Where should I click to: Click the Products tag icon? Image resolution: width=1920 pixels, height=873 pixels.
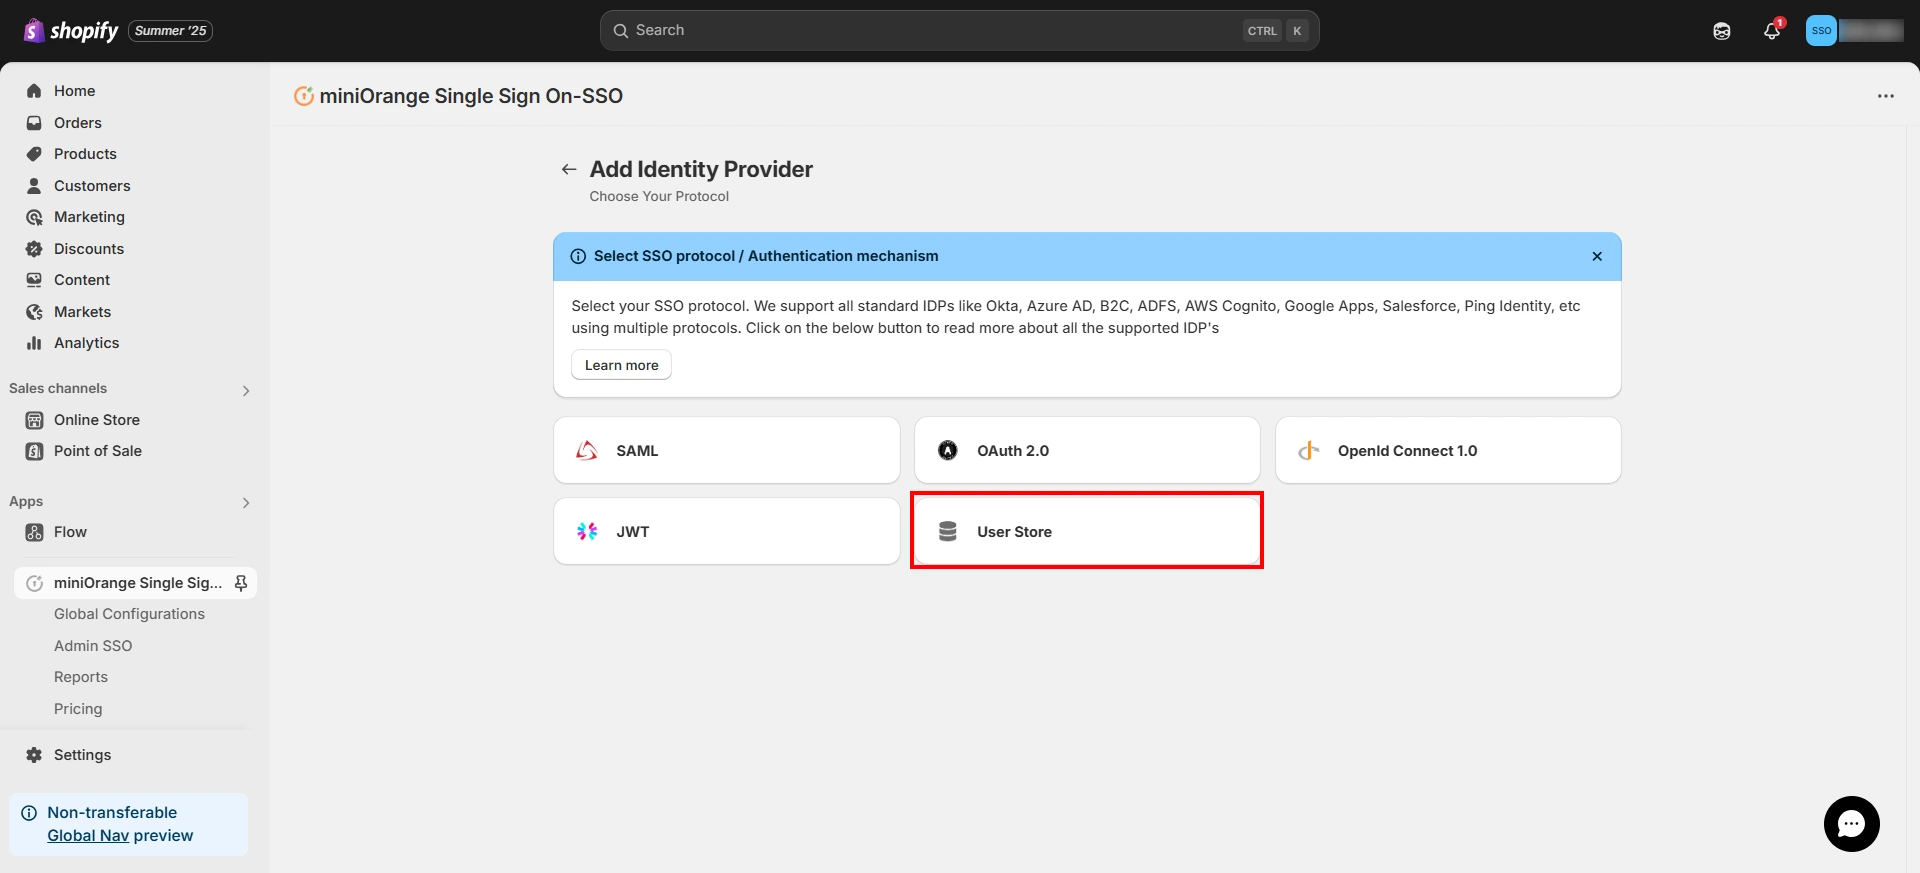pyautogui.click(x=34, y=154)
